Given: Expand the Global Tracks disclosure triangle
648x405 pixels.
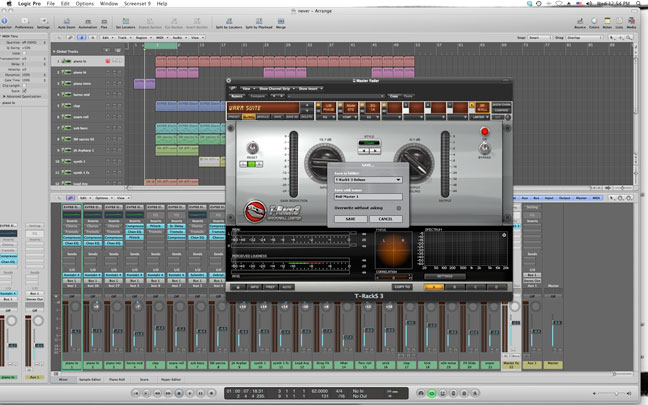Looking at the screenshot, I should click(54, 52).
